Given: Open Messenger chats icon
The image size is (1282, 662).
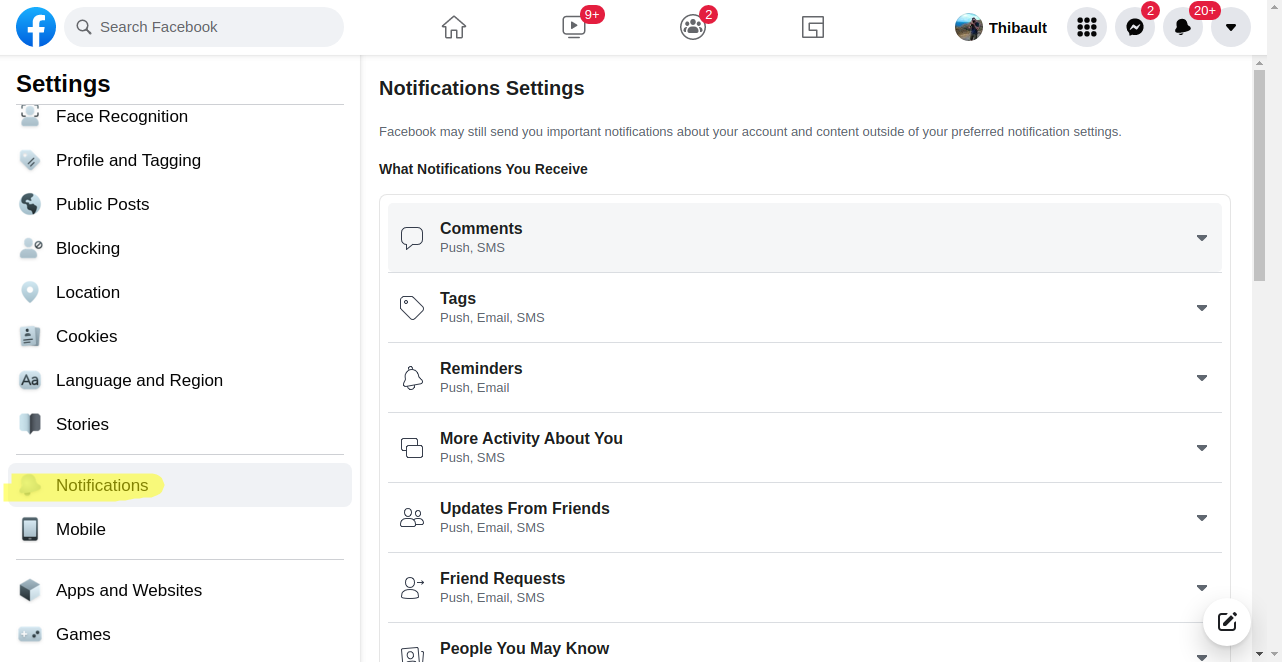Looking at the screenshot, I should pyautogui.click(x=1135, y=27).
